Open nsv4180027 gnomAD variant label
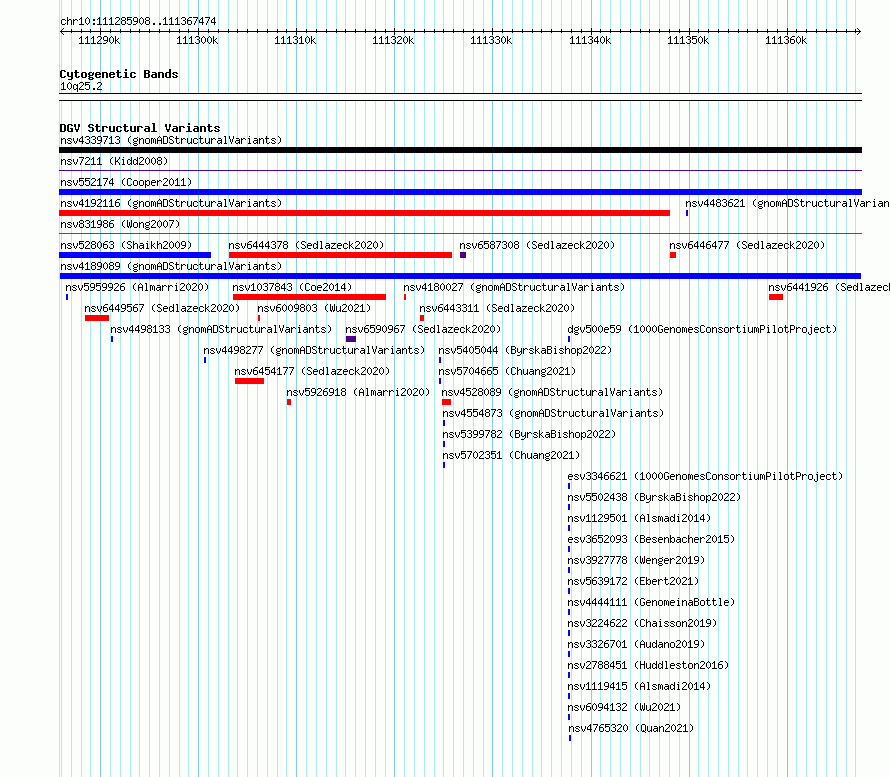The height and width of the screenshot is (777, 890). click(x=514, y=287)
